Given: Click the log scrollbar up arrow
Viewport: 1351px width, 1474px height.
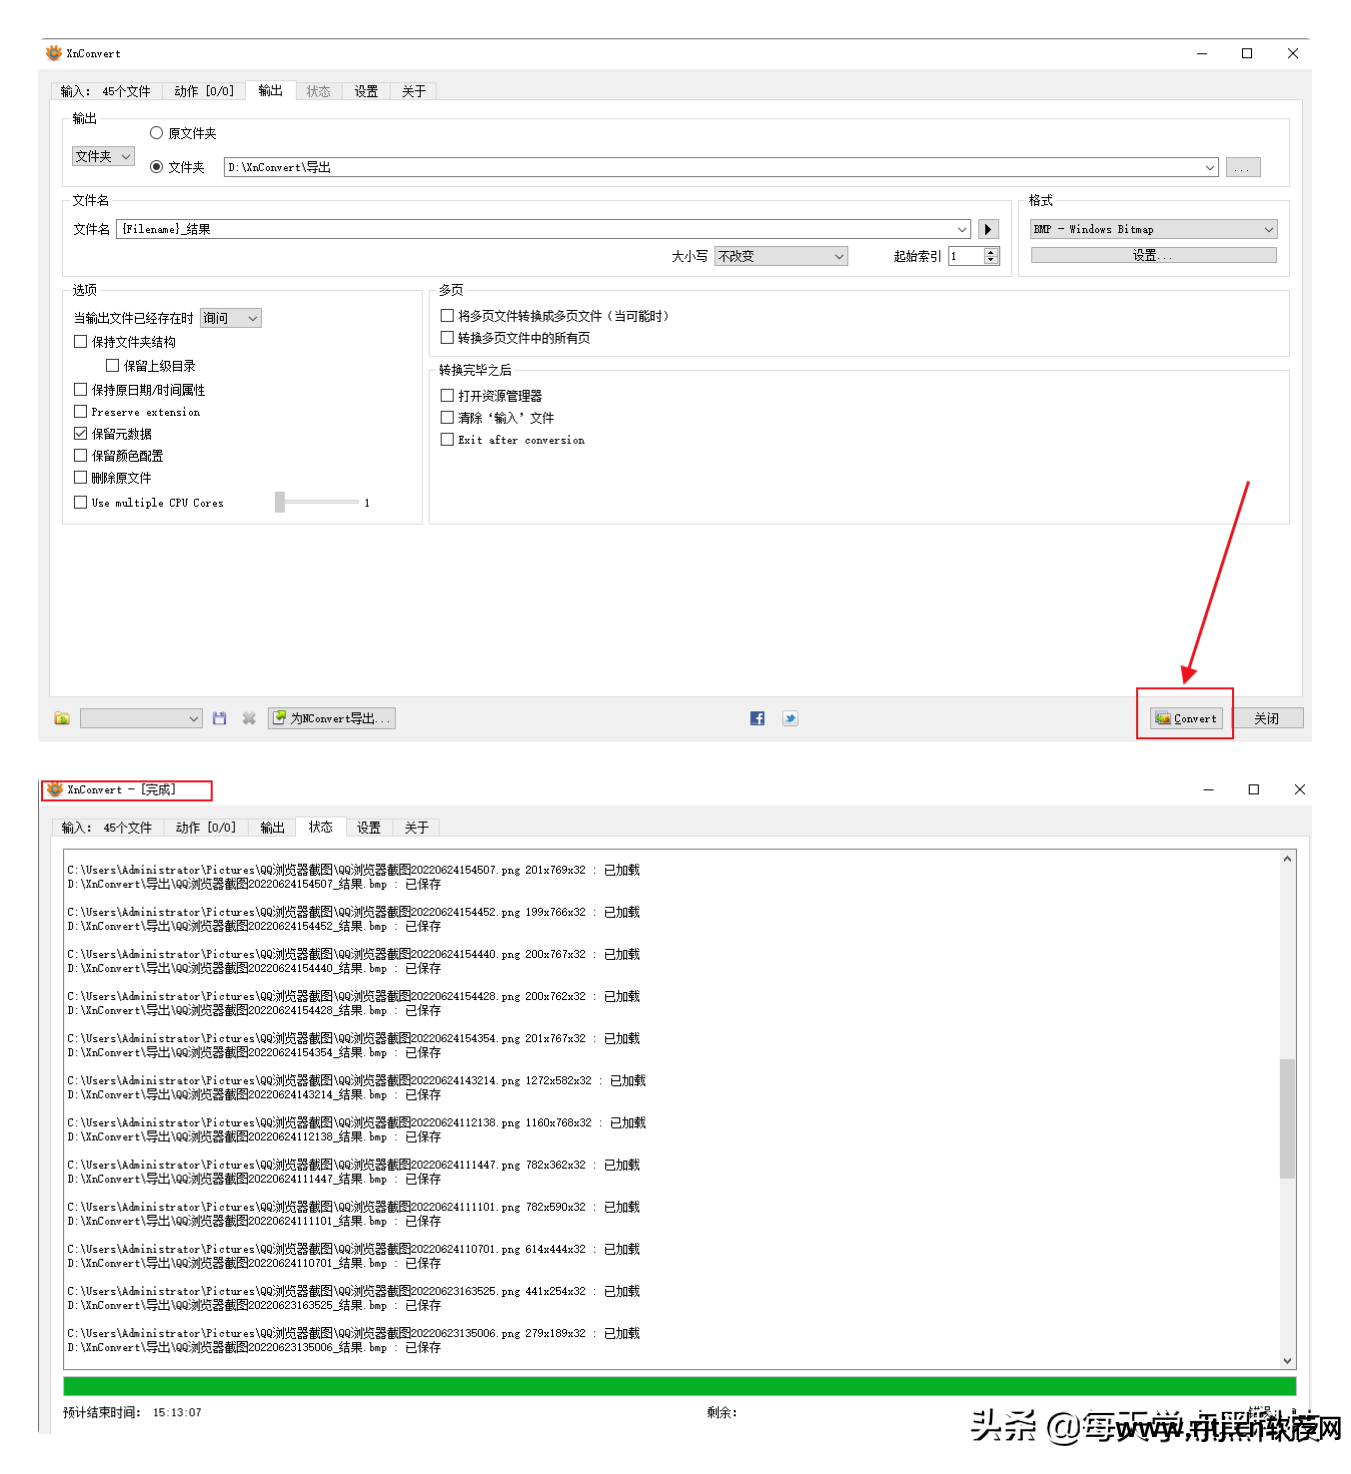Looking at the screenshot, I should [1287, 859].
